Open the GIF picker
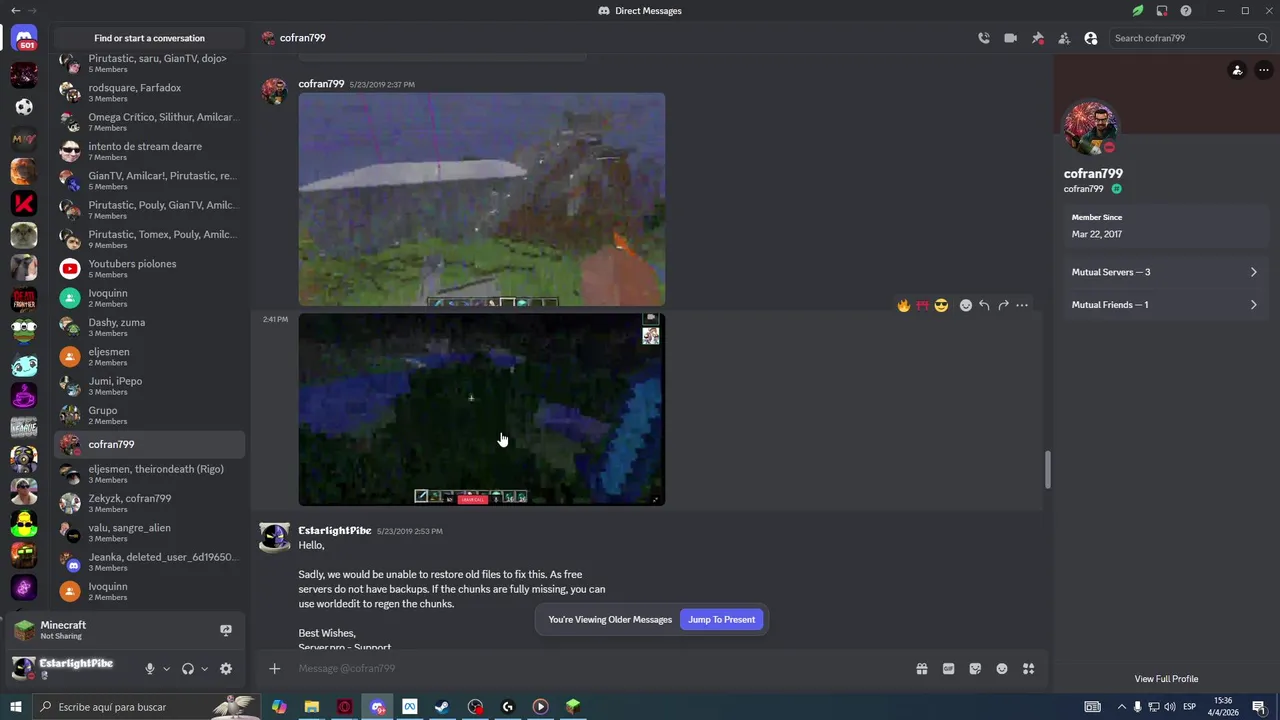1280x720 pixels. [948, 669]
